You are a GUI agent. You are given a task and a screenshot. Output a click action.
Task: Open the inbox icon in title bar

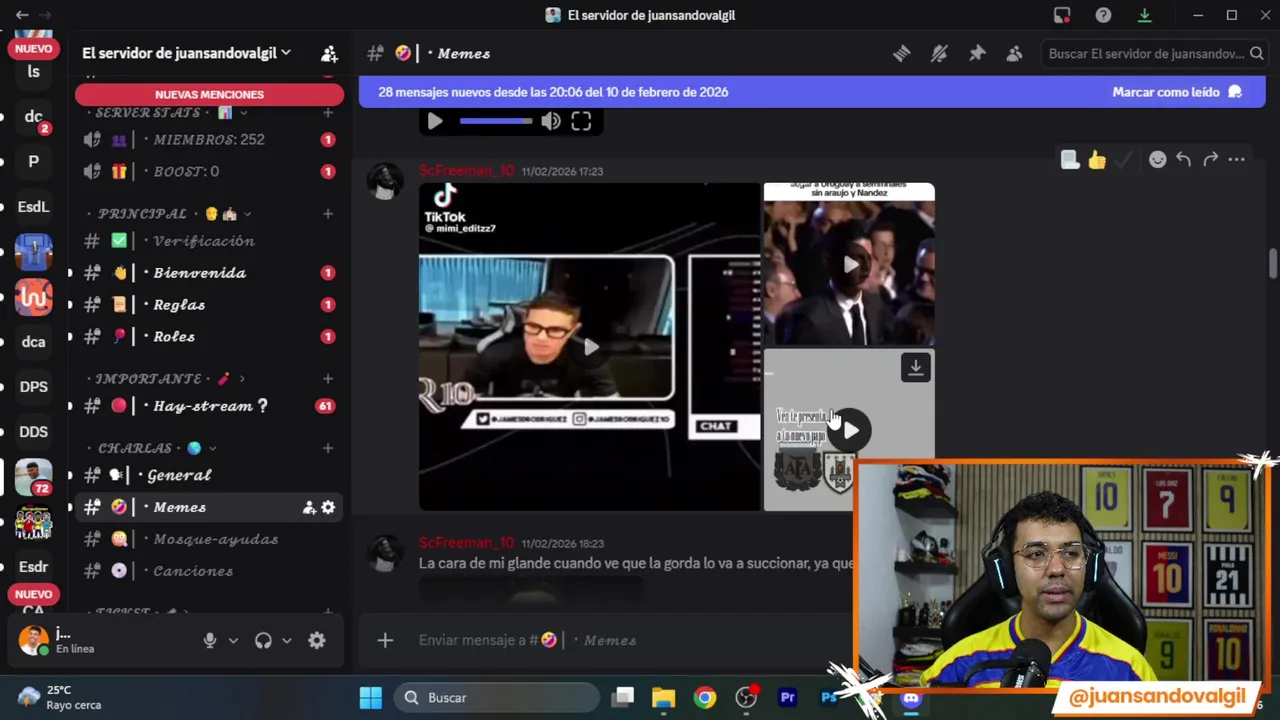[1062, 15]
